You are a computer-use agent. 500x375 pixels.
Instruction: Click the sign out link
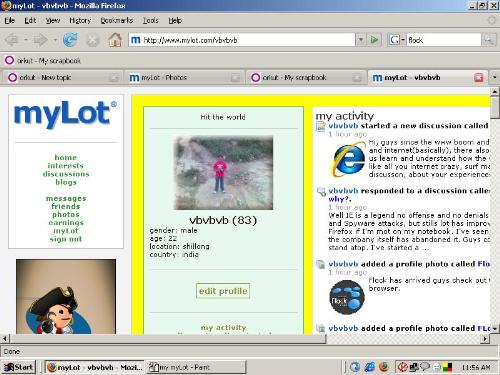pyautogui.click(x=66, y=239)
